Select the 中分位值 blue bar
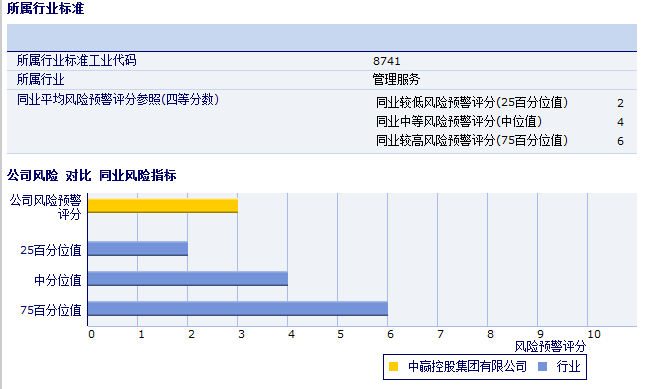The image size is (656, 389). pyautogui.click(x=188, y=279)
